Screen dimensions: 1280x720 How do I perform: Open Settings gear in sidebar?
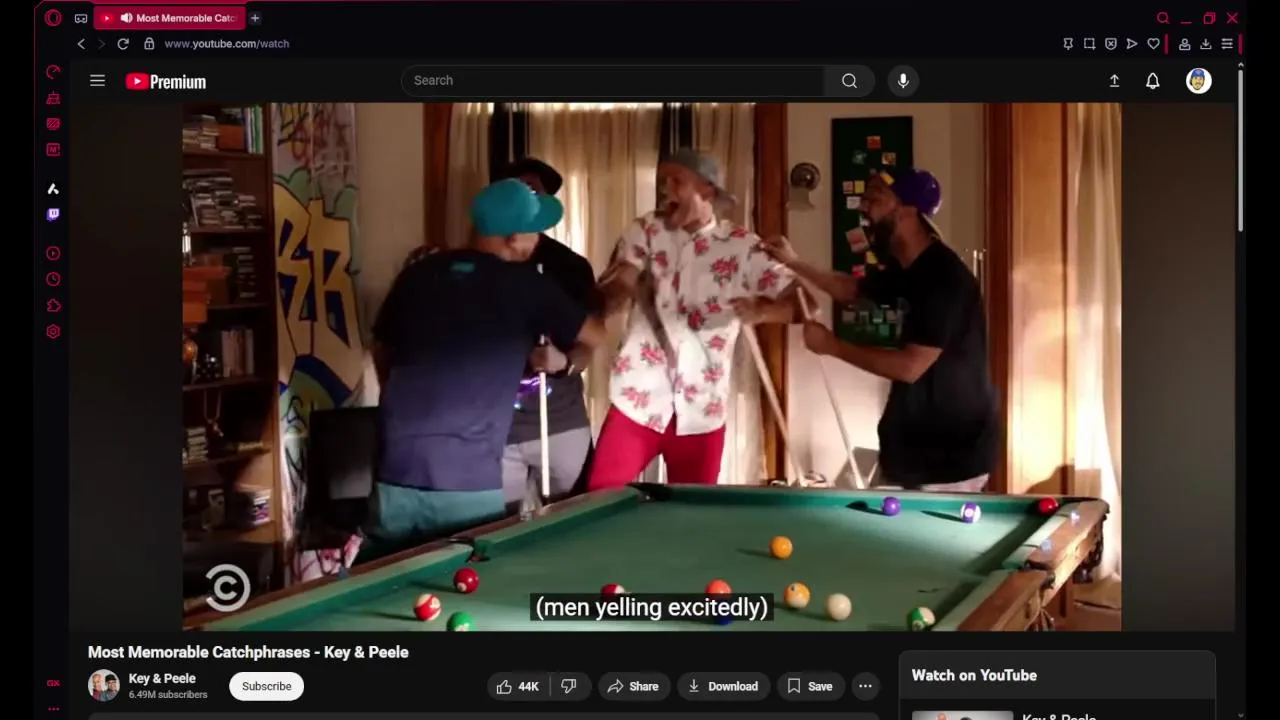(x=53, y=332)
